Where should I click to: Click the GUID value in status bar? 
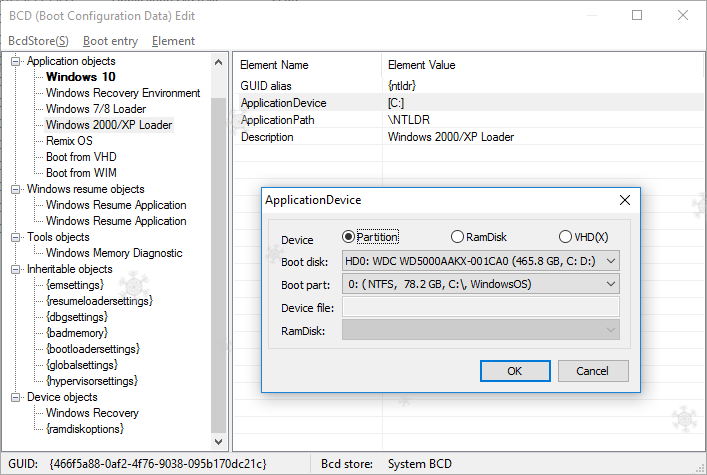(158, 464)
